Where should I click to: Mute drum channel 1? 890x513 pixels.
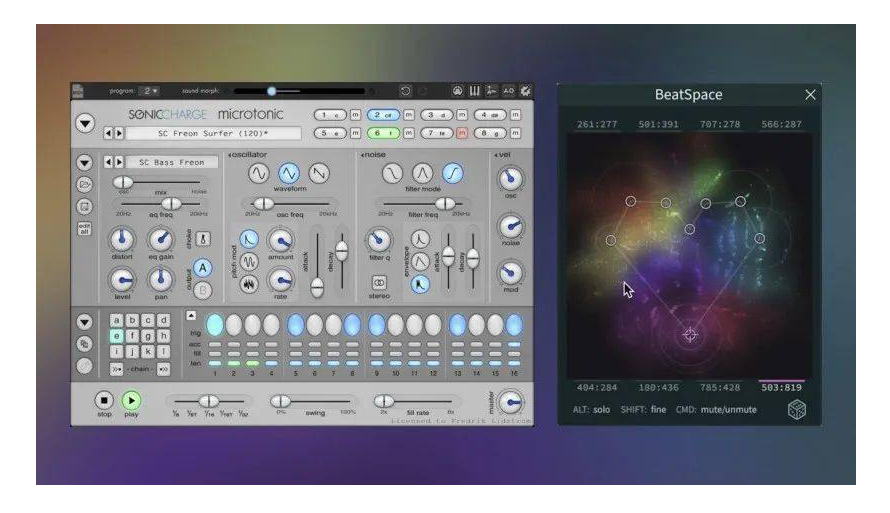(355, 115)
